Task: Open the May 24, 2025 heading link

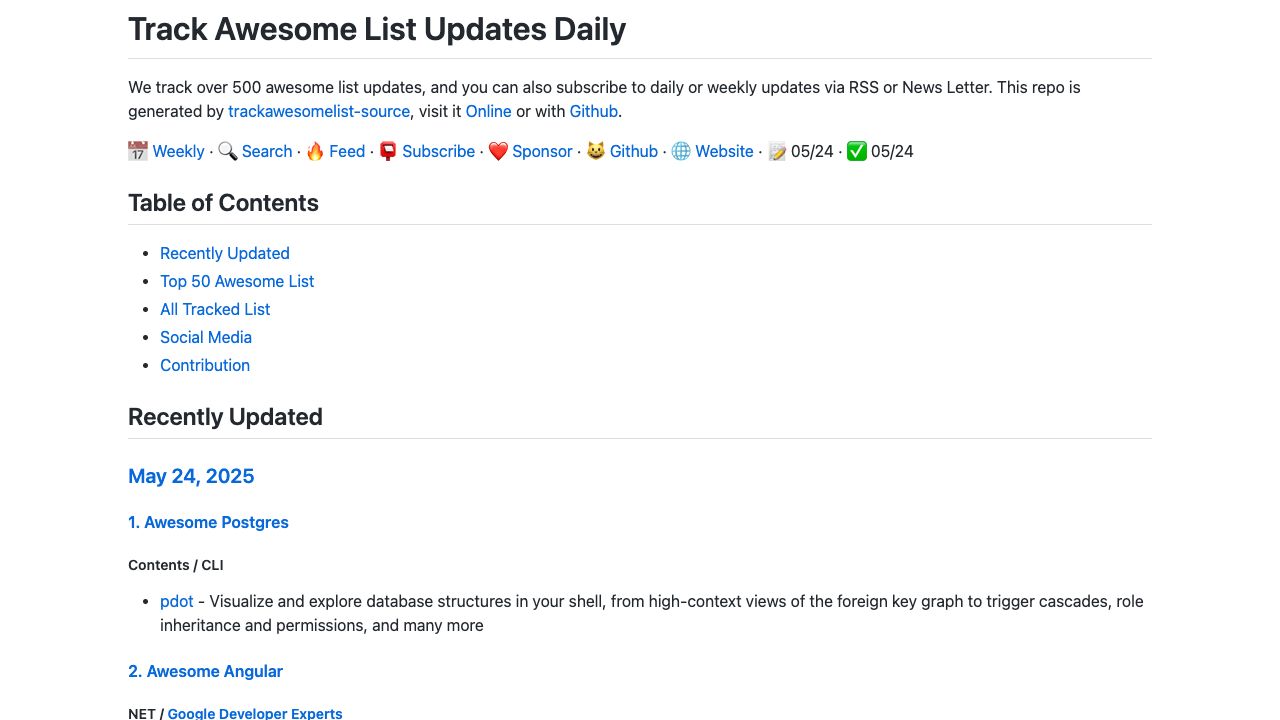Action: tap(191, 476)
